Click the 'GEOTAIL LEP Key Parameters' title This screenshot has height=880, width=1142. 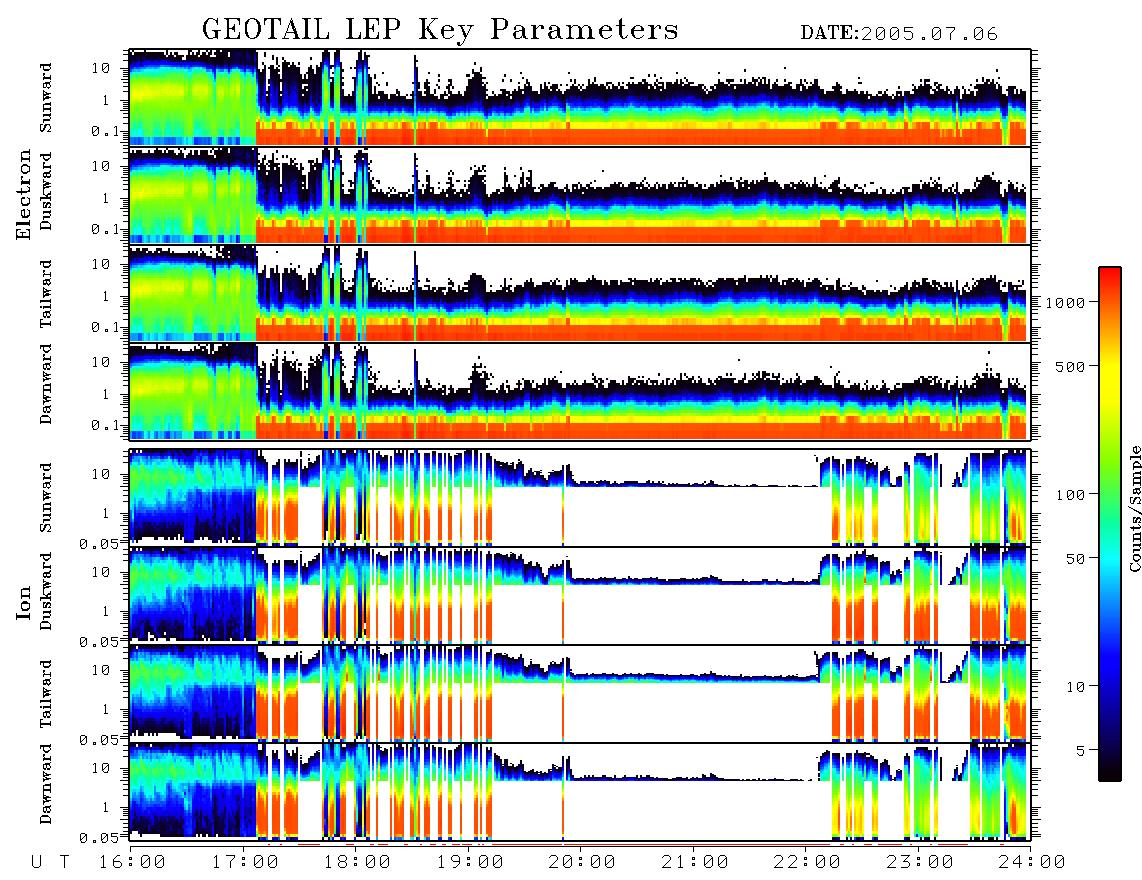click(440, 30)
